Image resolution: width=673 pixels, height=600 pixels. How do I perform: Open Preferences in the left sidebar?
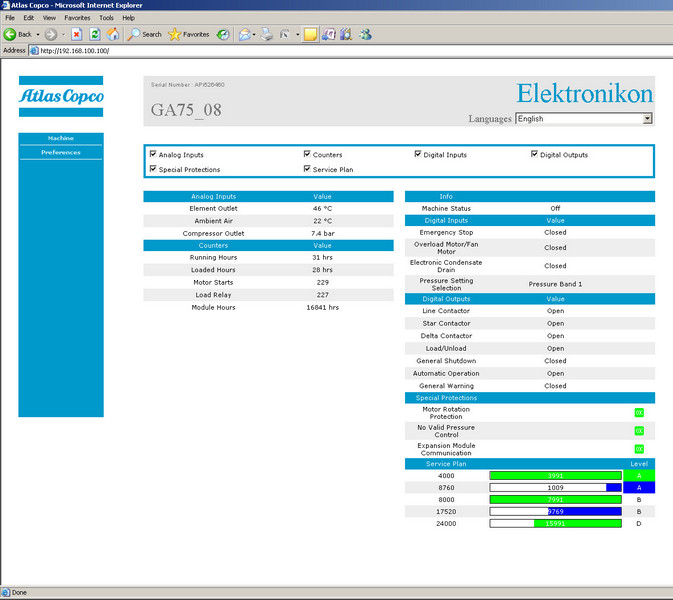pos(60,152)
